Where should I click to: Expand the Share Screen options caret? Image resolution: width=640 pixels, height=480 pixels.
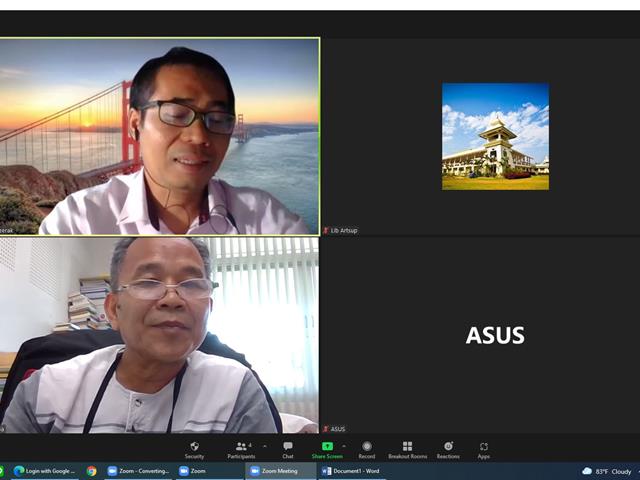(x=344, y=446)
